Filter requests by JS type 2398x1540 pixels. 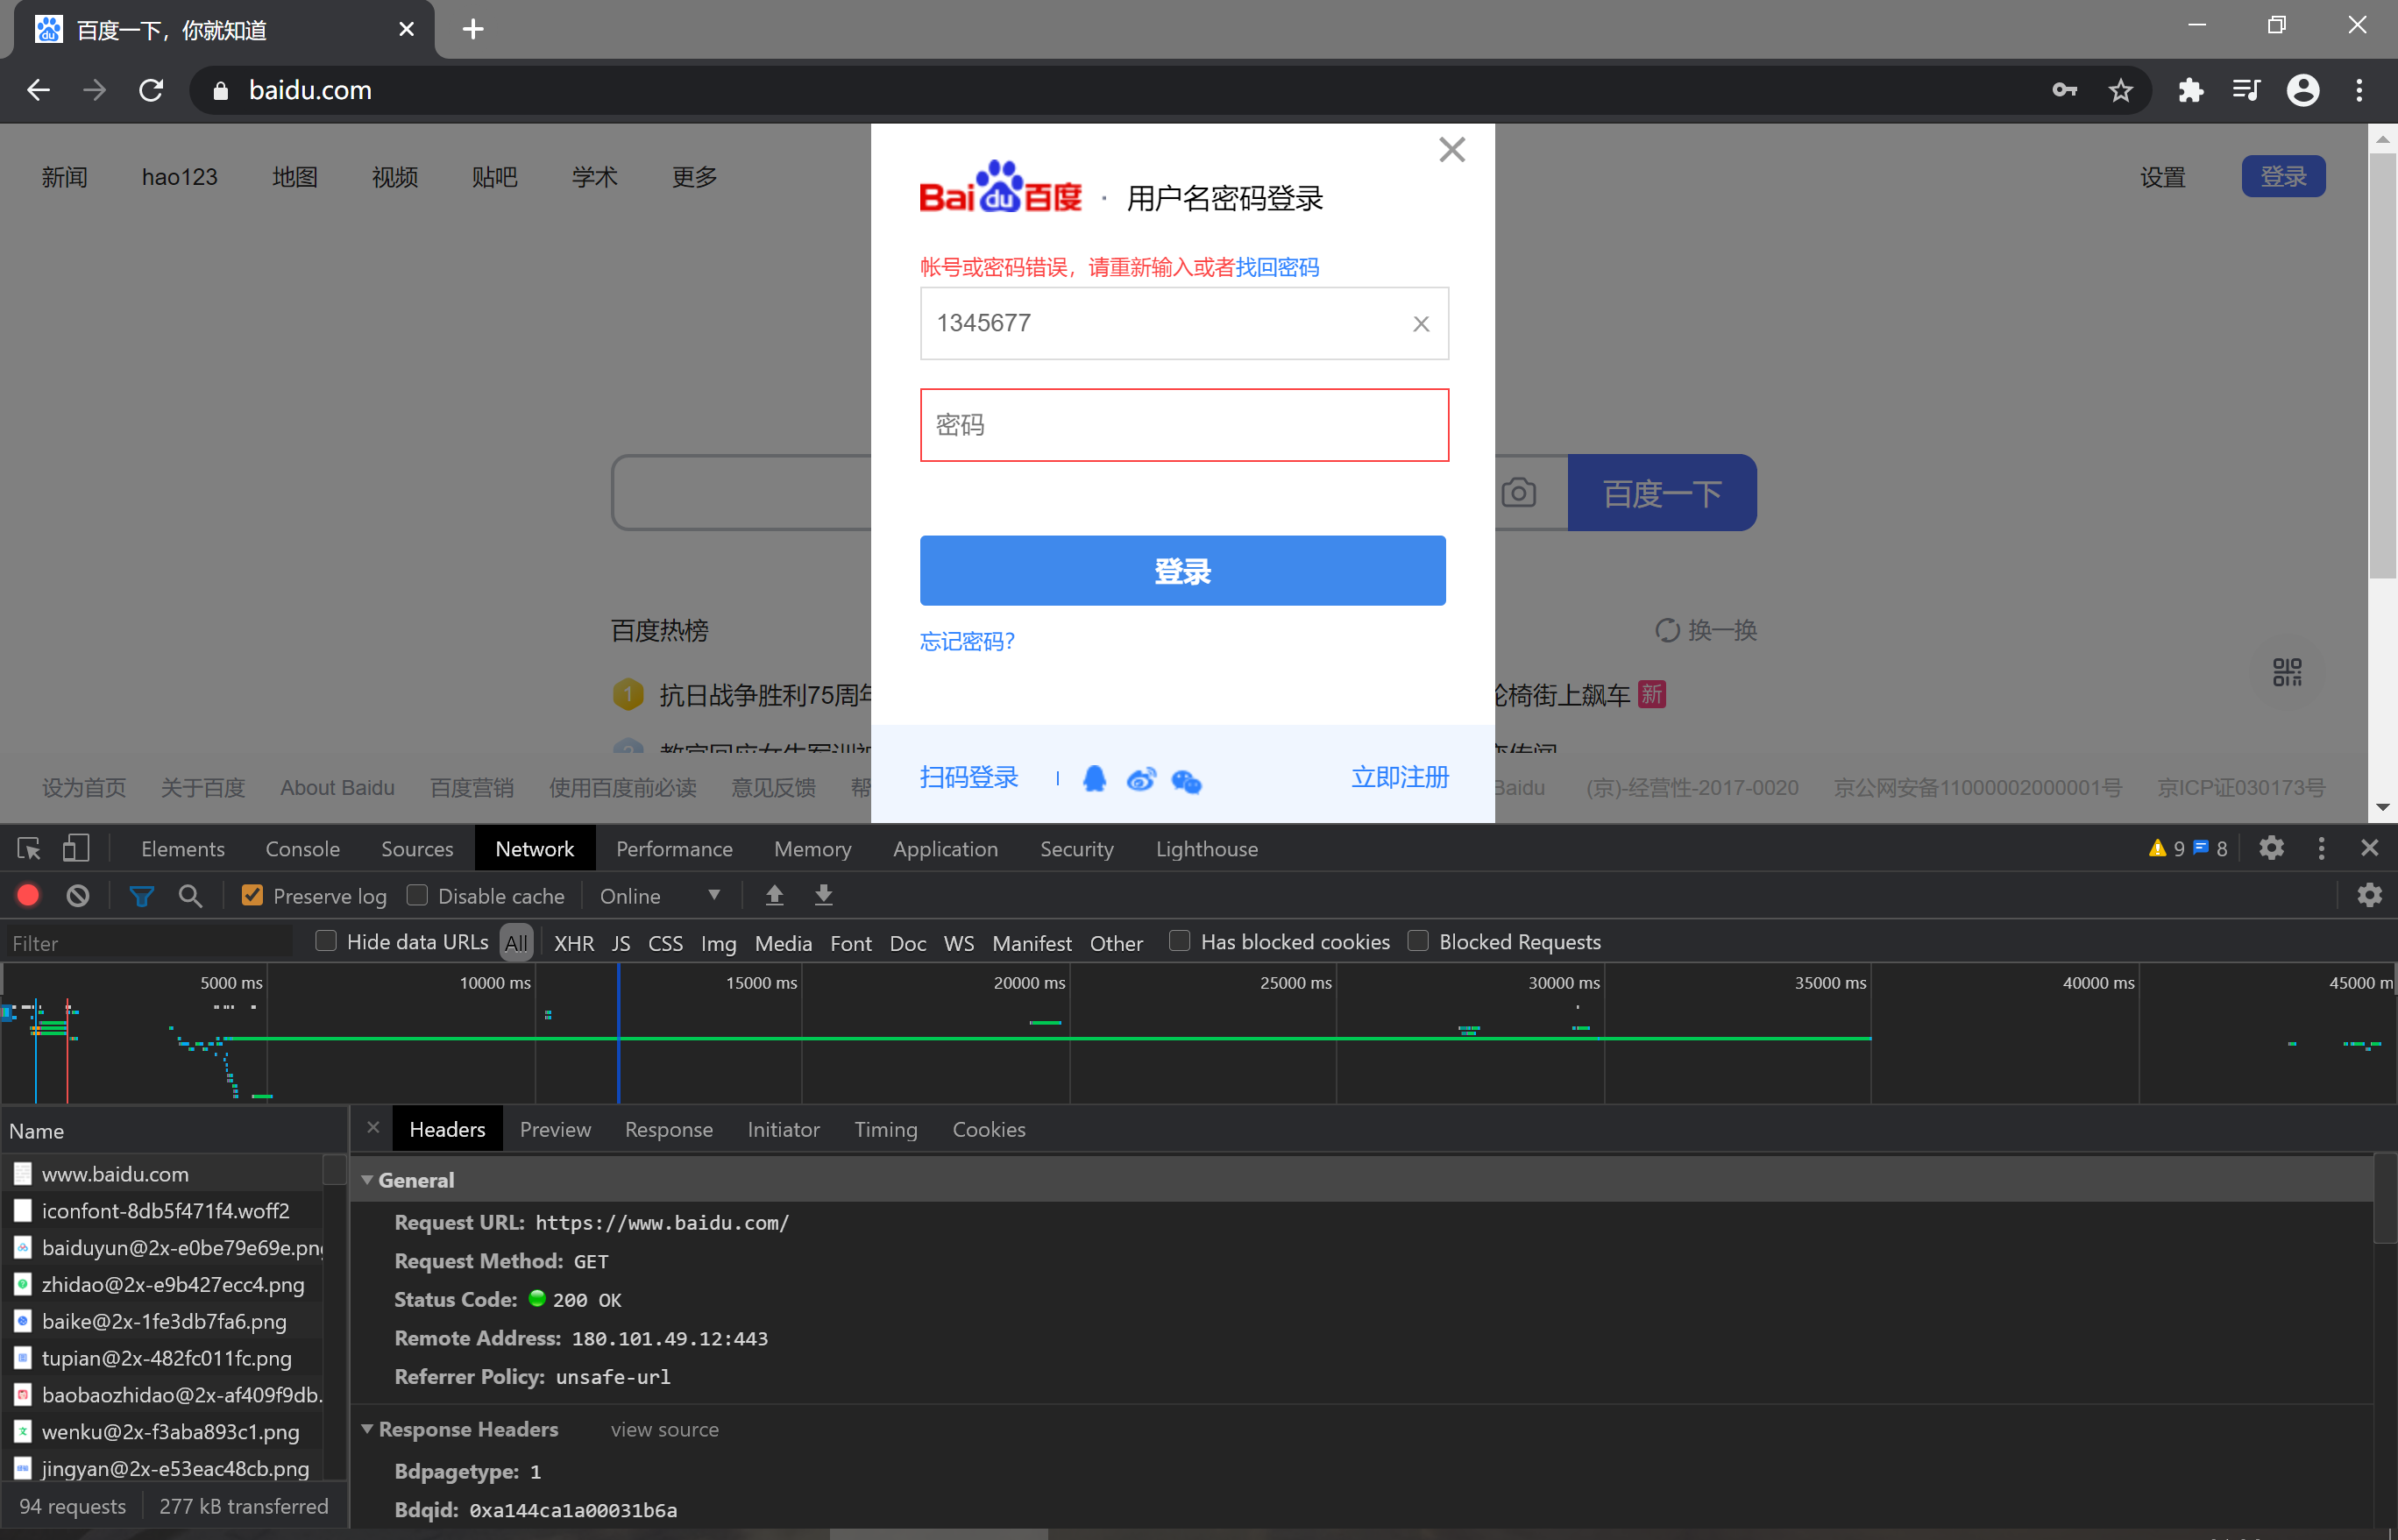[x=621, y=943]
